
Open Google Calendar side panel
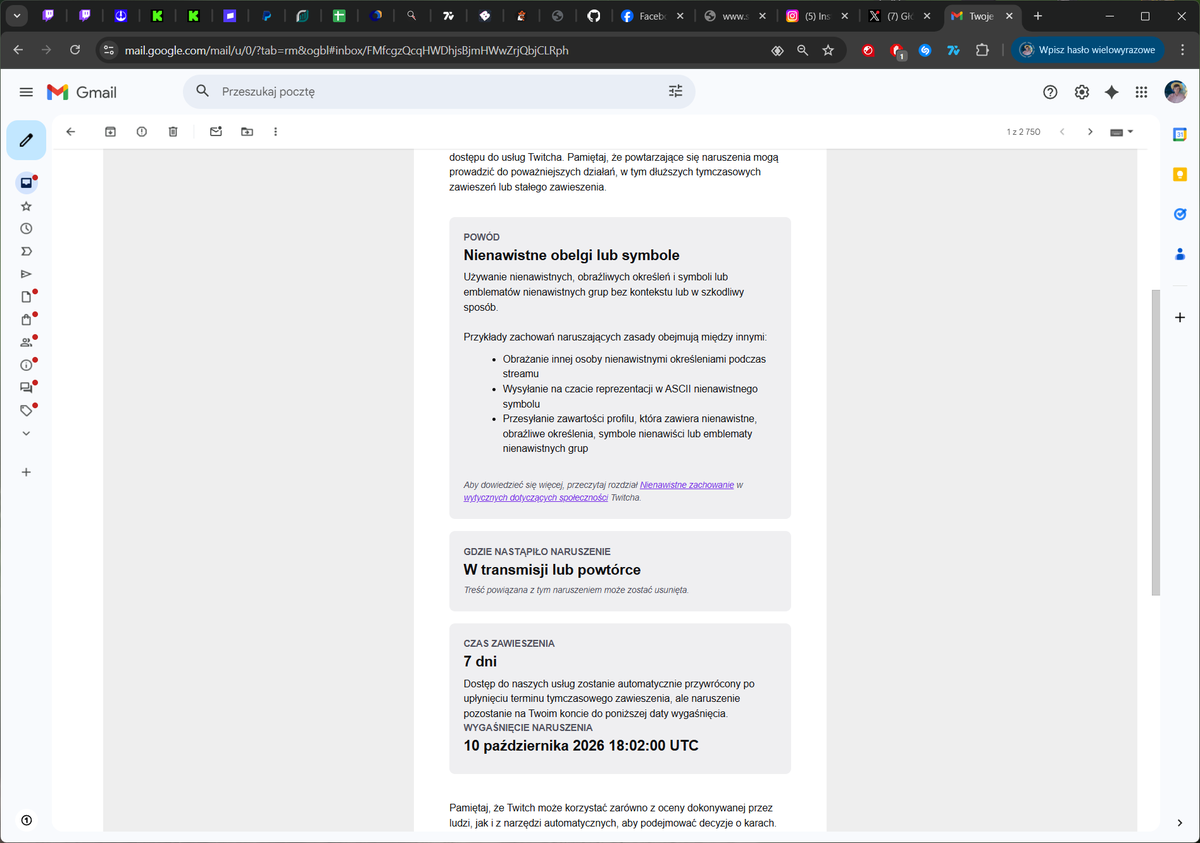(1180, 134)
